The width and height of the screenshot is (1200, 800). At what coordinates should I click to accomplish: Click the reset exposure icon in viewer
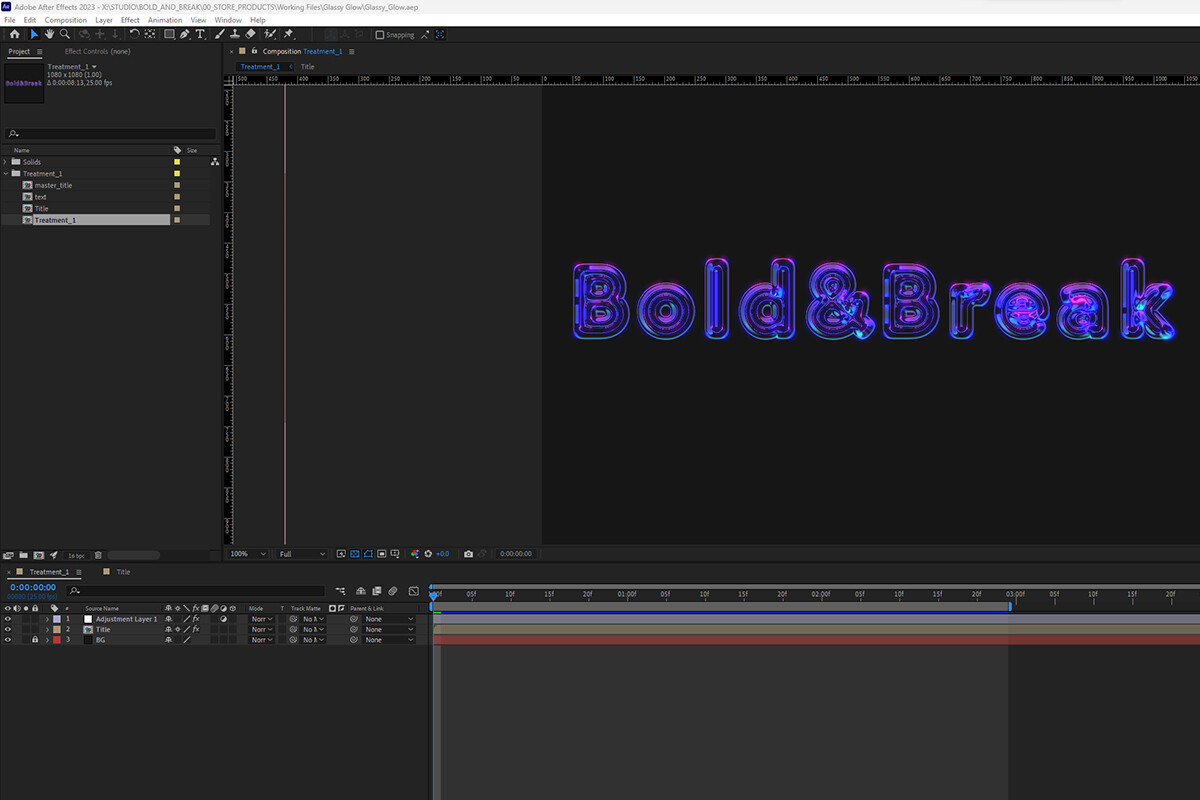pyautogui.click(x=428, y=553)
